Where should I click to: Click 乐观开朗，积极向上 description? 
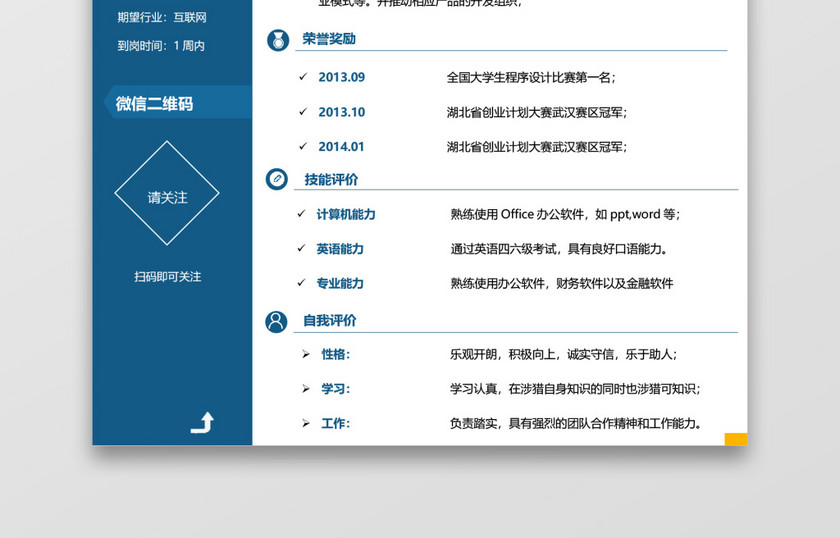564,354
